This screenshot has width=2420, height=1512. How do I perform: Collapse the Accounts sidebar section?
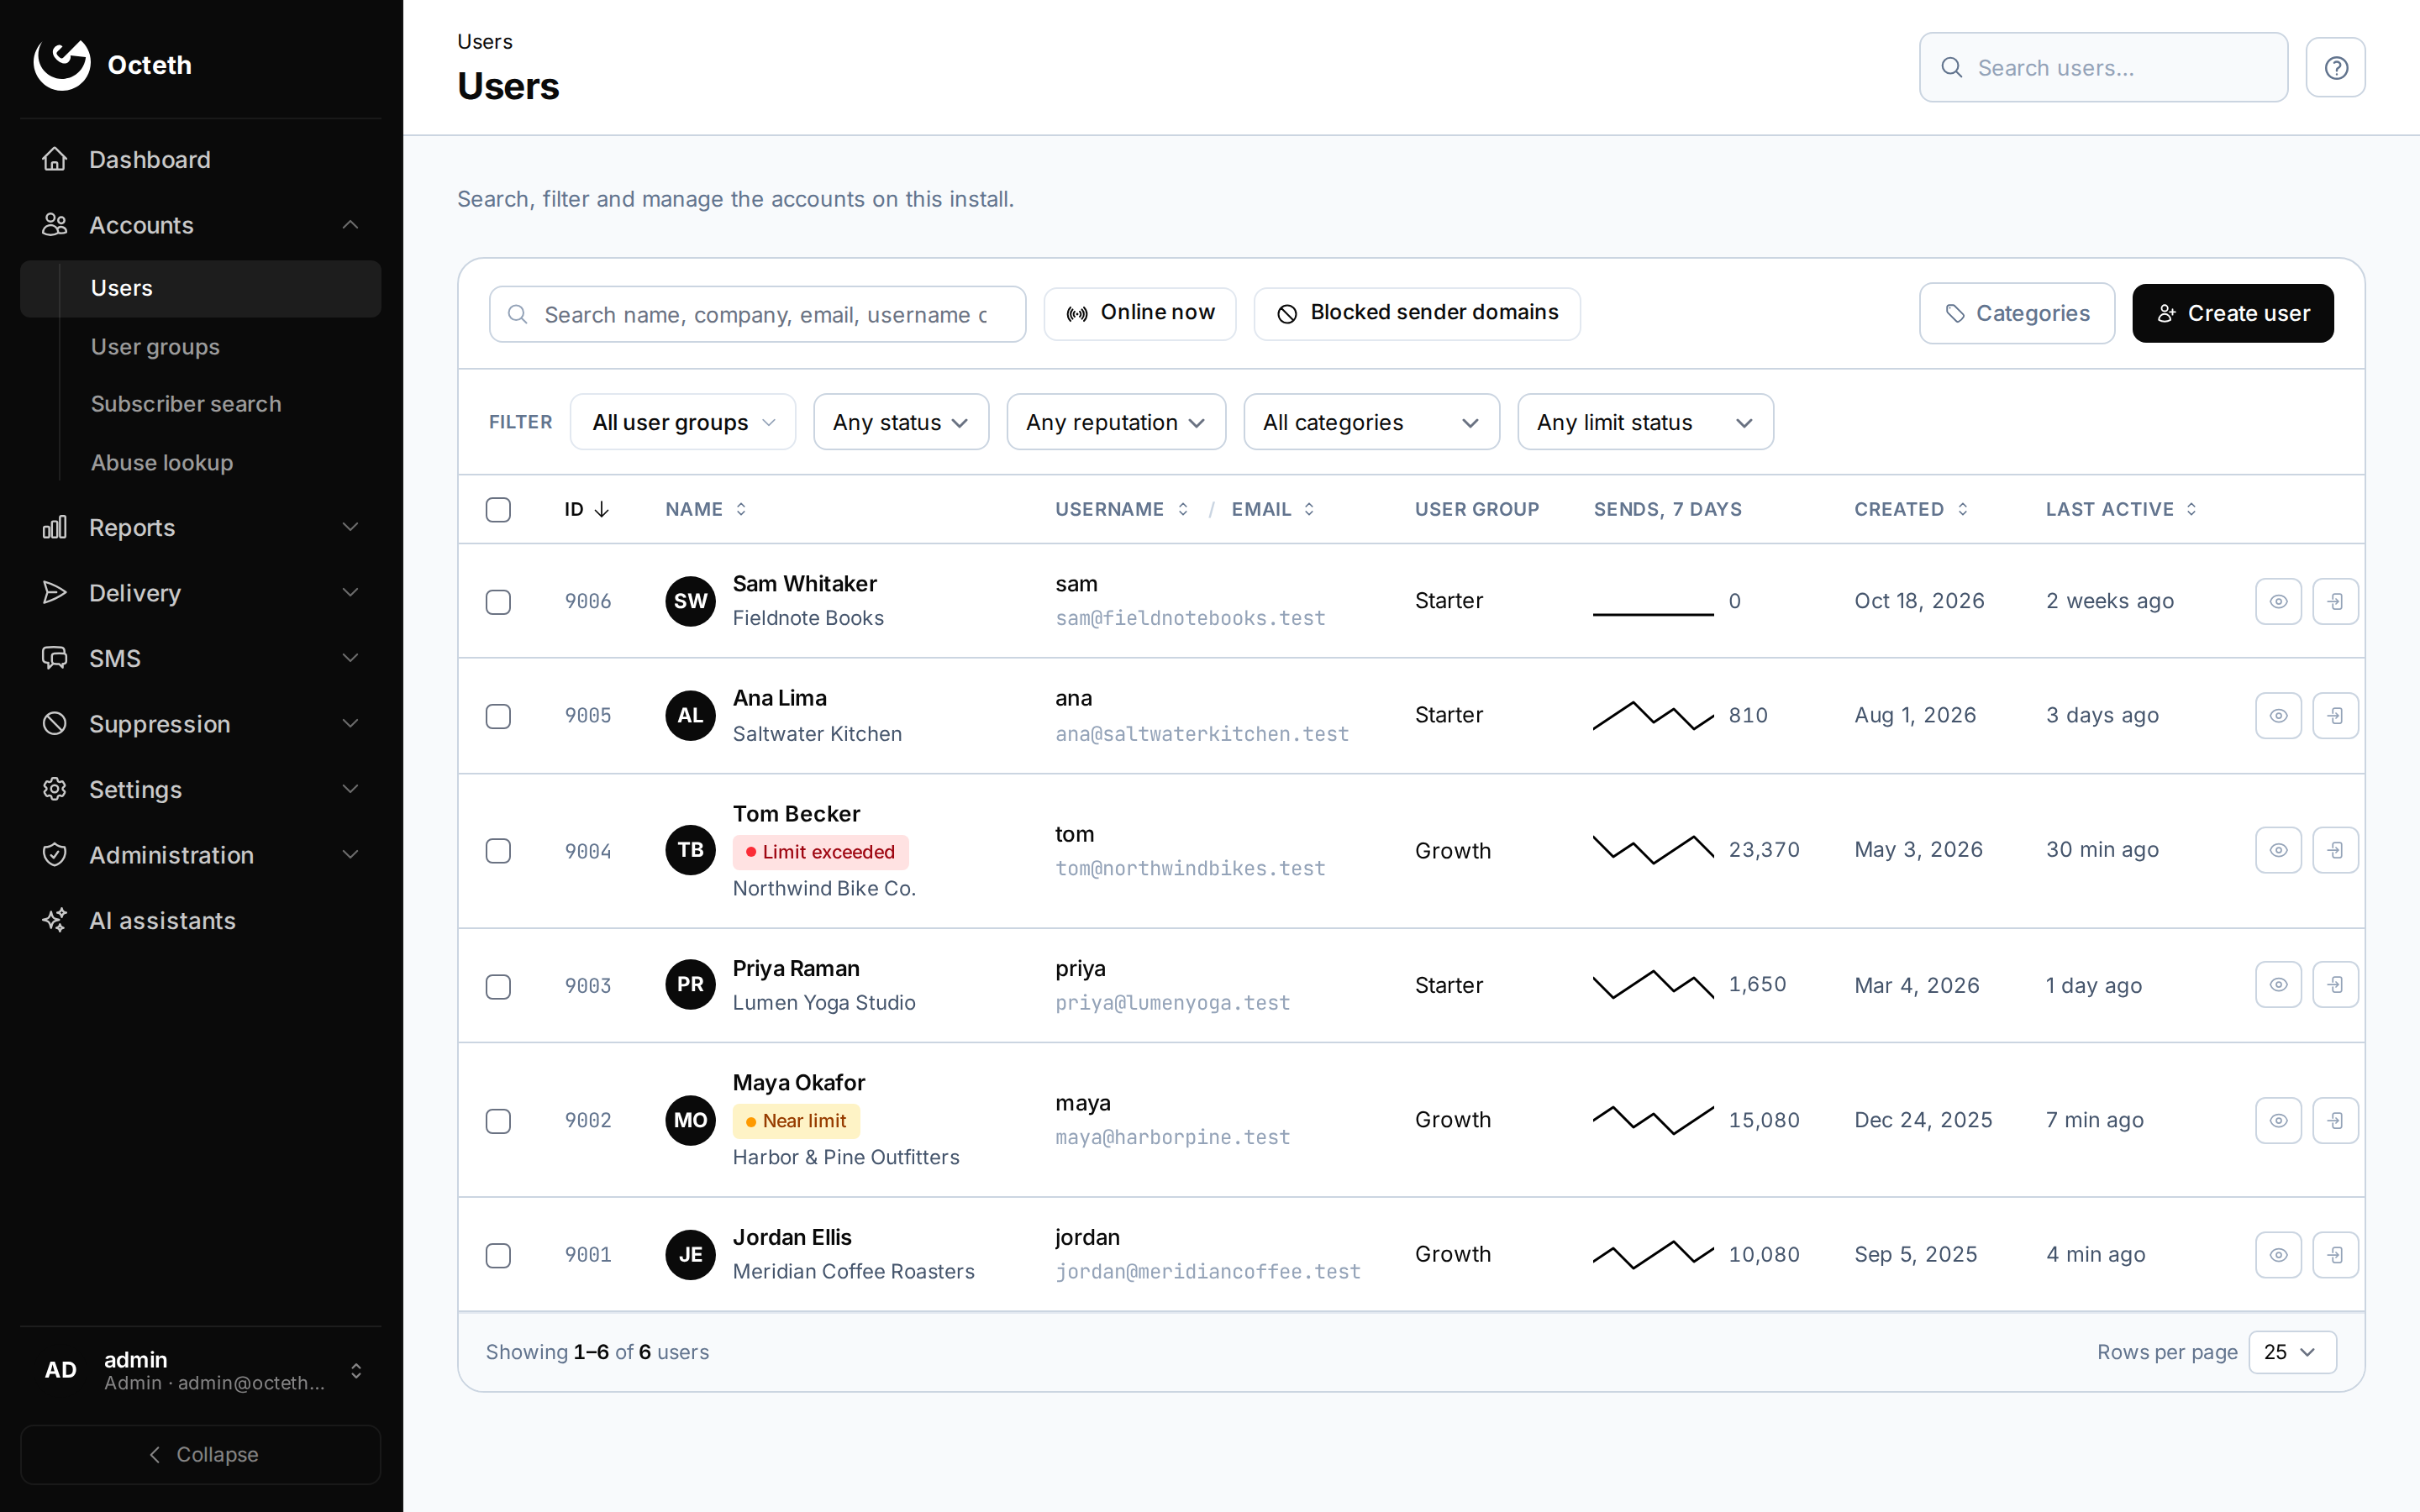[200, 225]
